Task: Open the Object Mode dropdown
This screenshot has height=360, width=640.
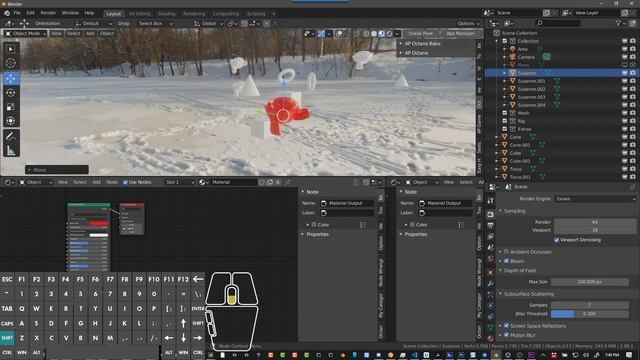Action: coord(25,33)
